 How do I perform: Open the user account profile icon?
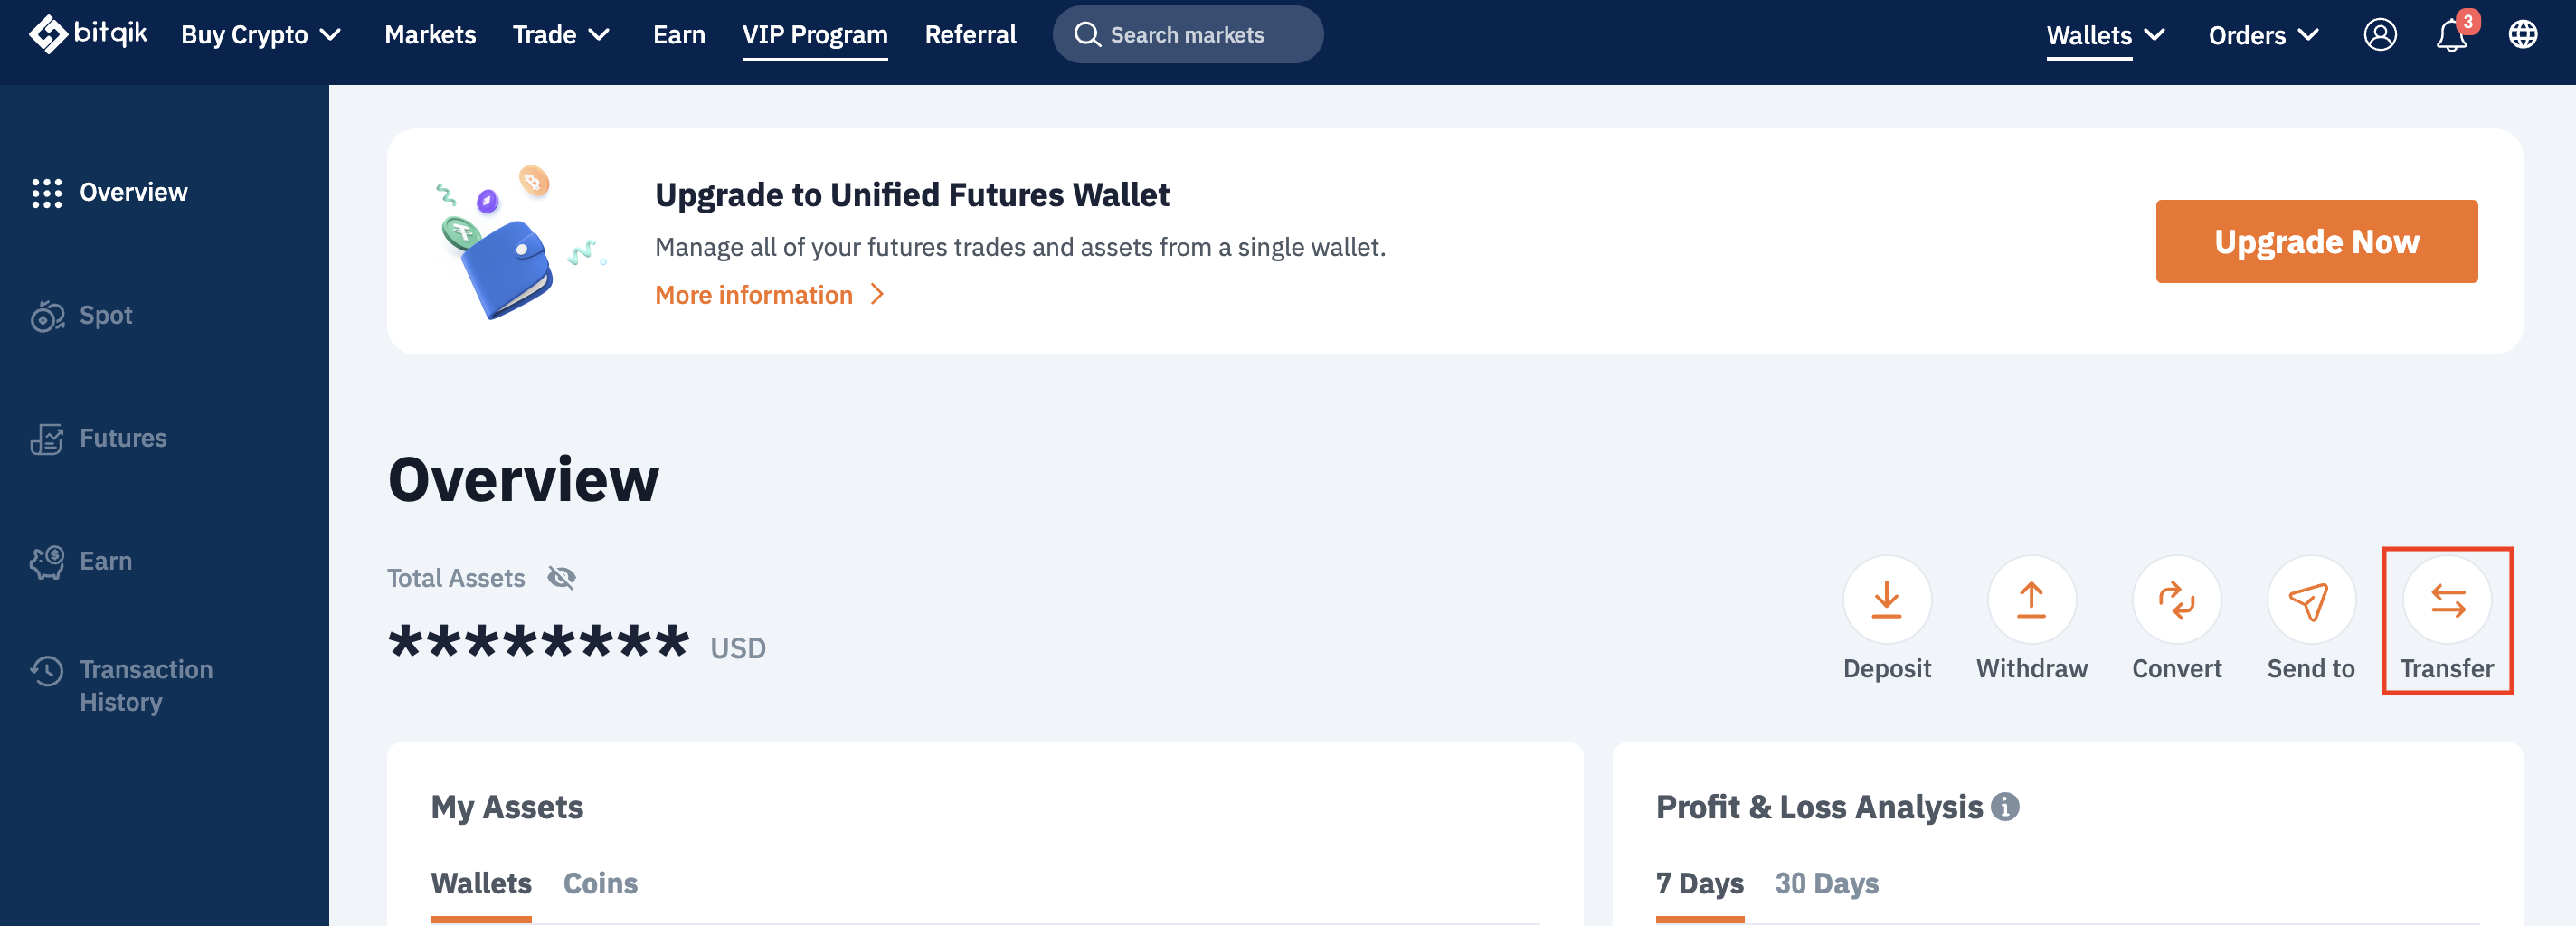[2380, 35]
